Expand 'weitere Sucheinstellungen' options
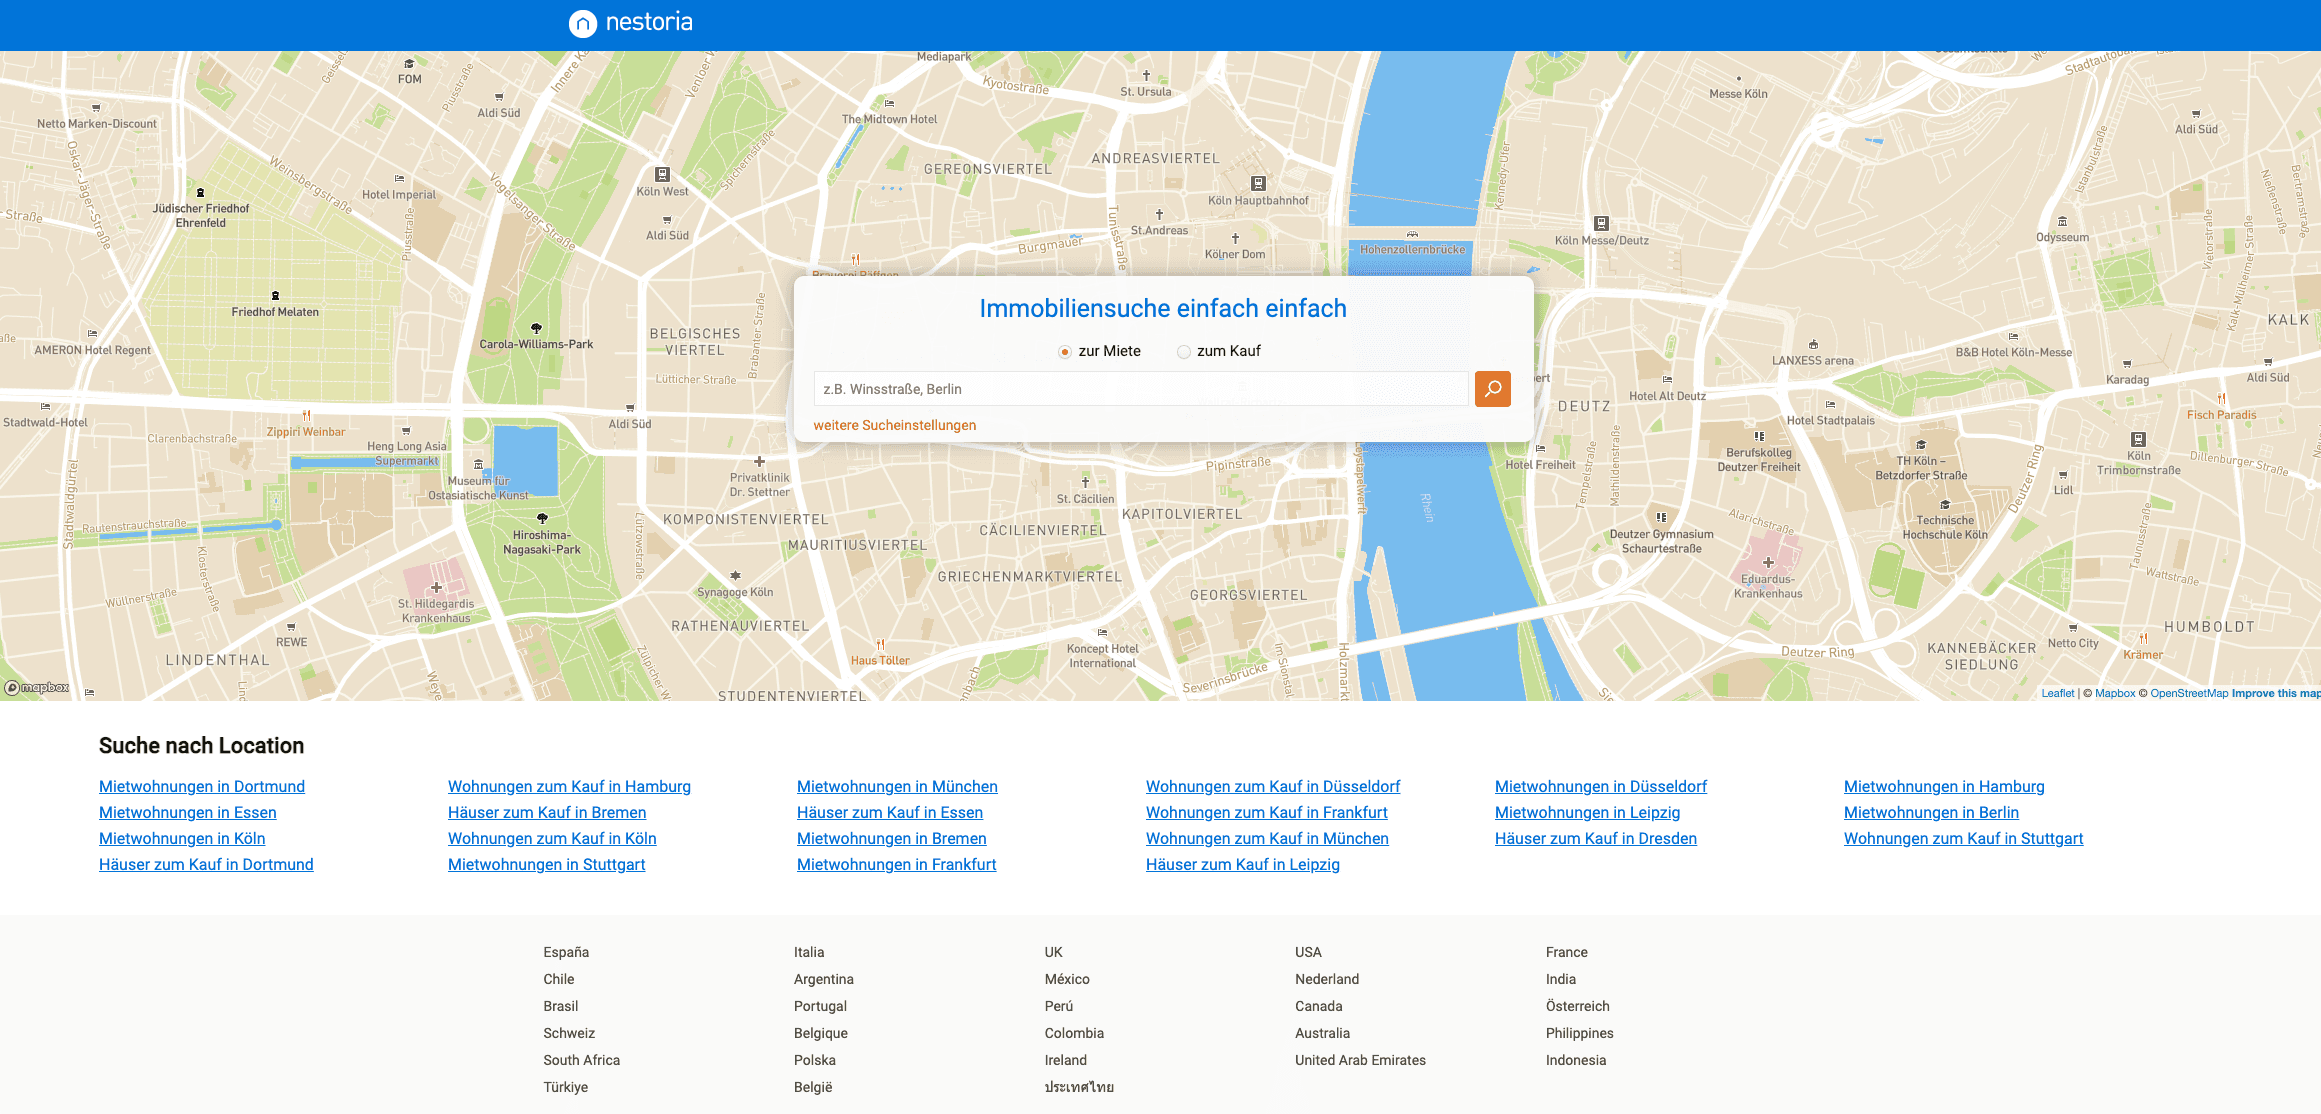 (x=895, y=425)
